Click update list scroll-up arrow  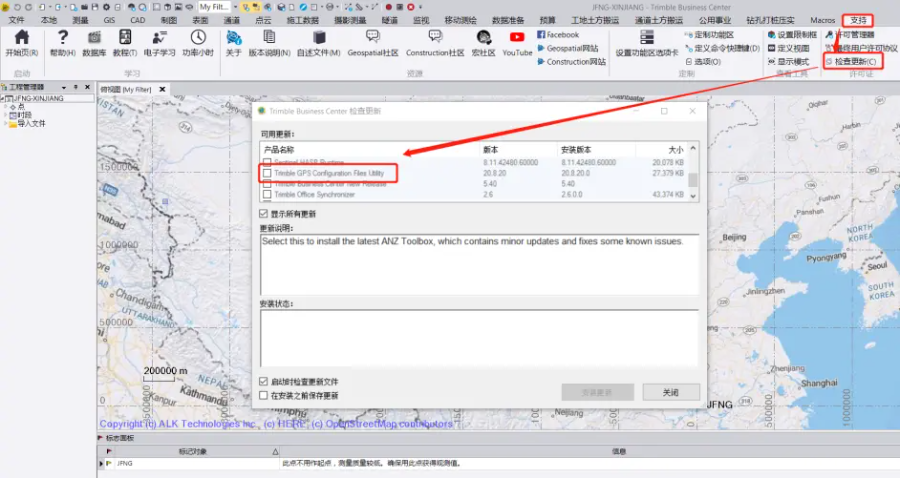(693, 149)
